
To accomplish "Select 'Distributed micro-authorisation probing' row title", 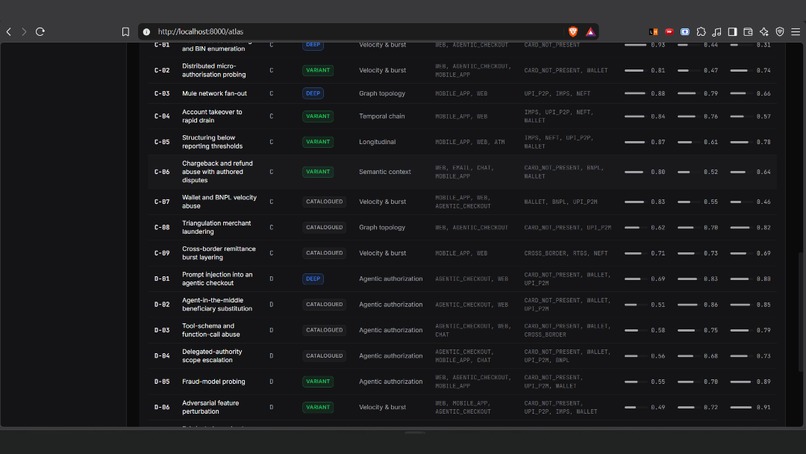I will click(x=214, y=70).
